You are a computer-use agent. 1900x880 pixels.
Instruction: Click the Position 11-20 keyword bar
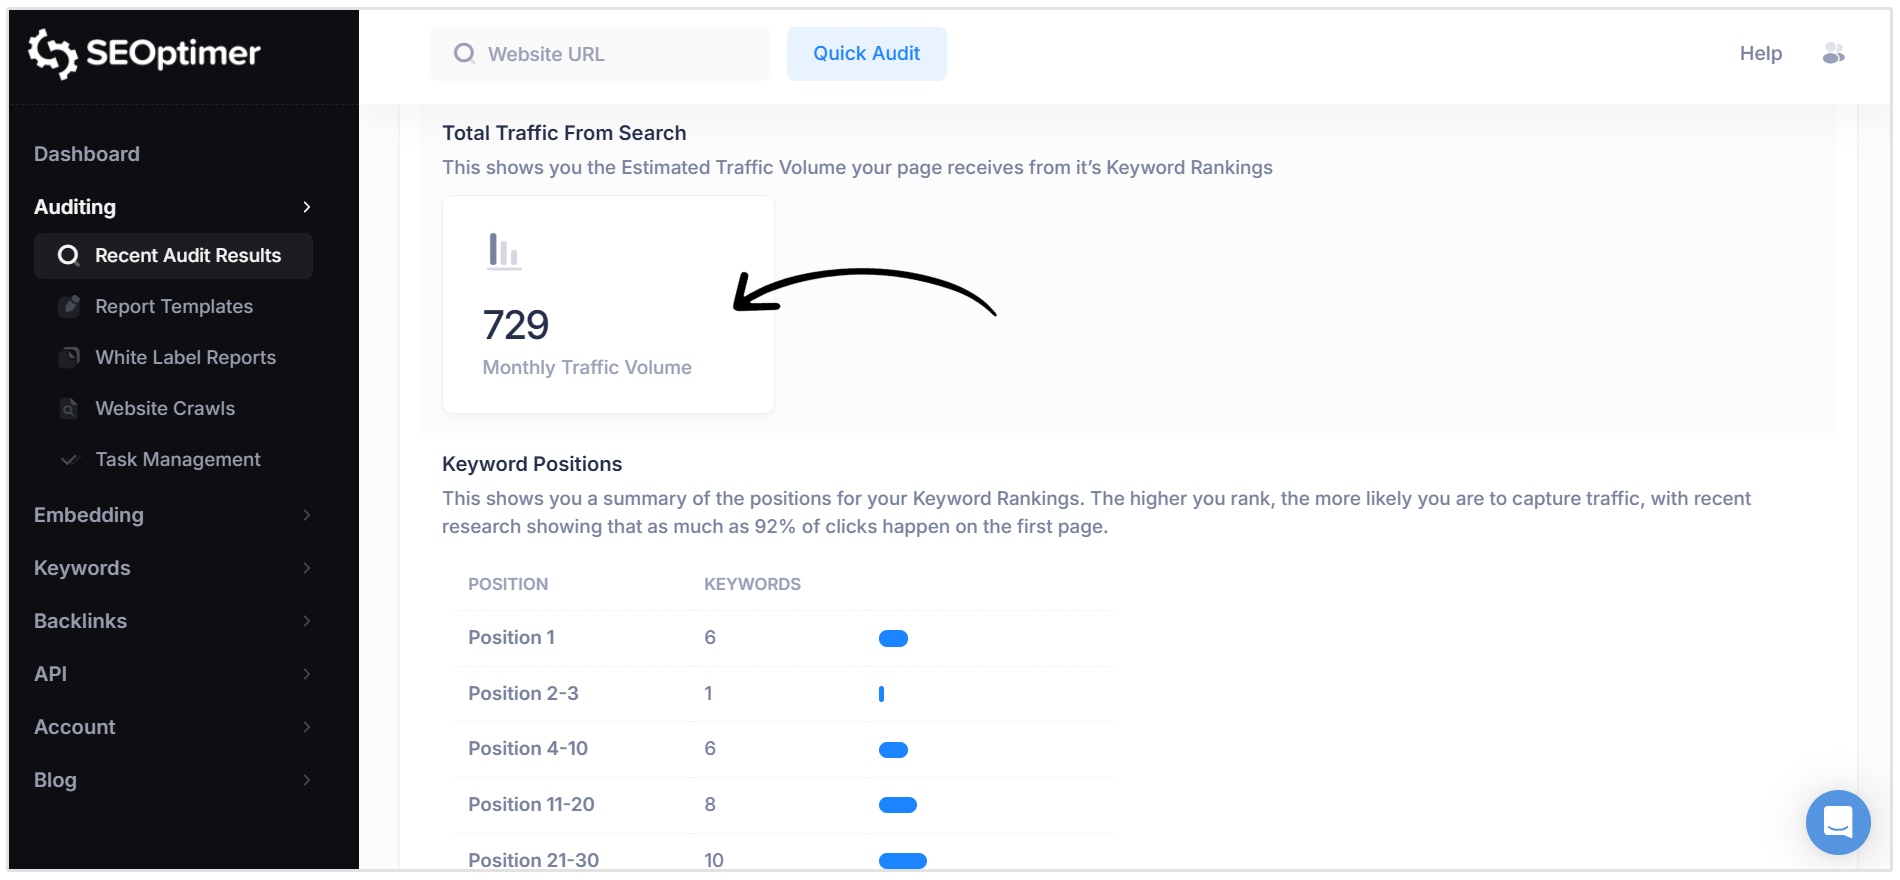tap(898, 805)
